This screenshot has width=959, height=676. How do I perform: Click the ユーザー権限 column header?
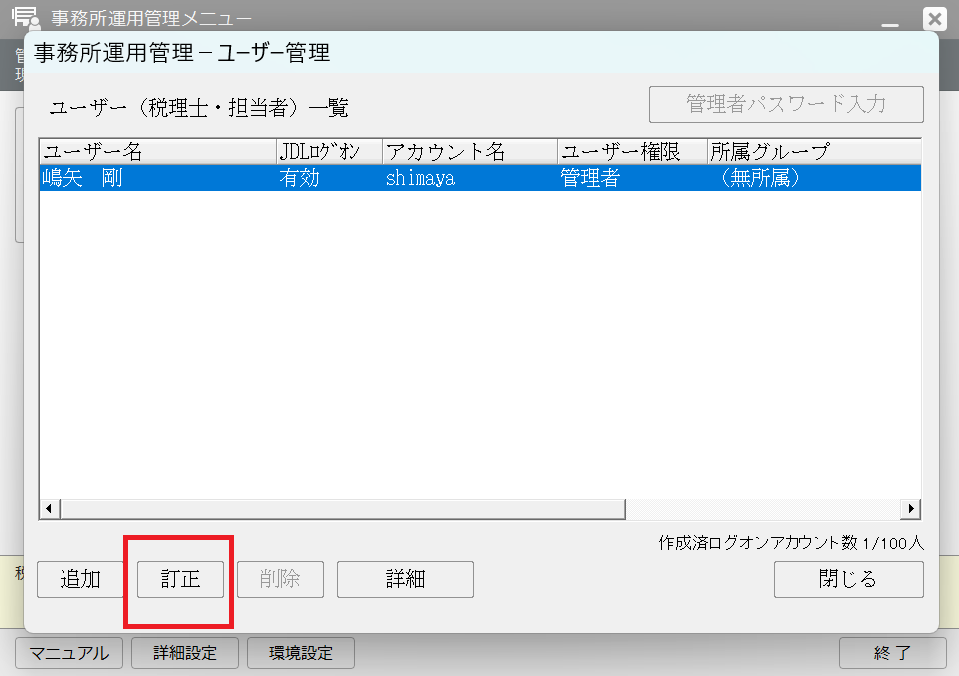(x=631, y=151)
